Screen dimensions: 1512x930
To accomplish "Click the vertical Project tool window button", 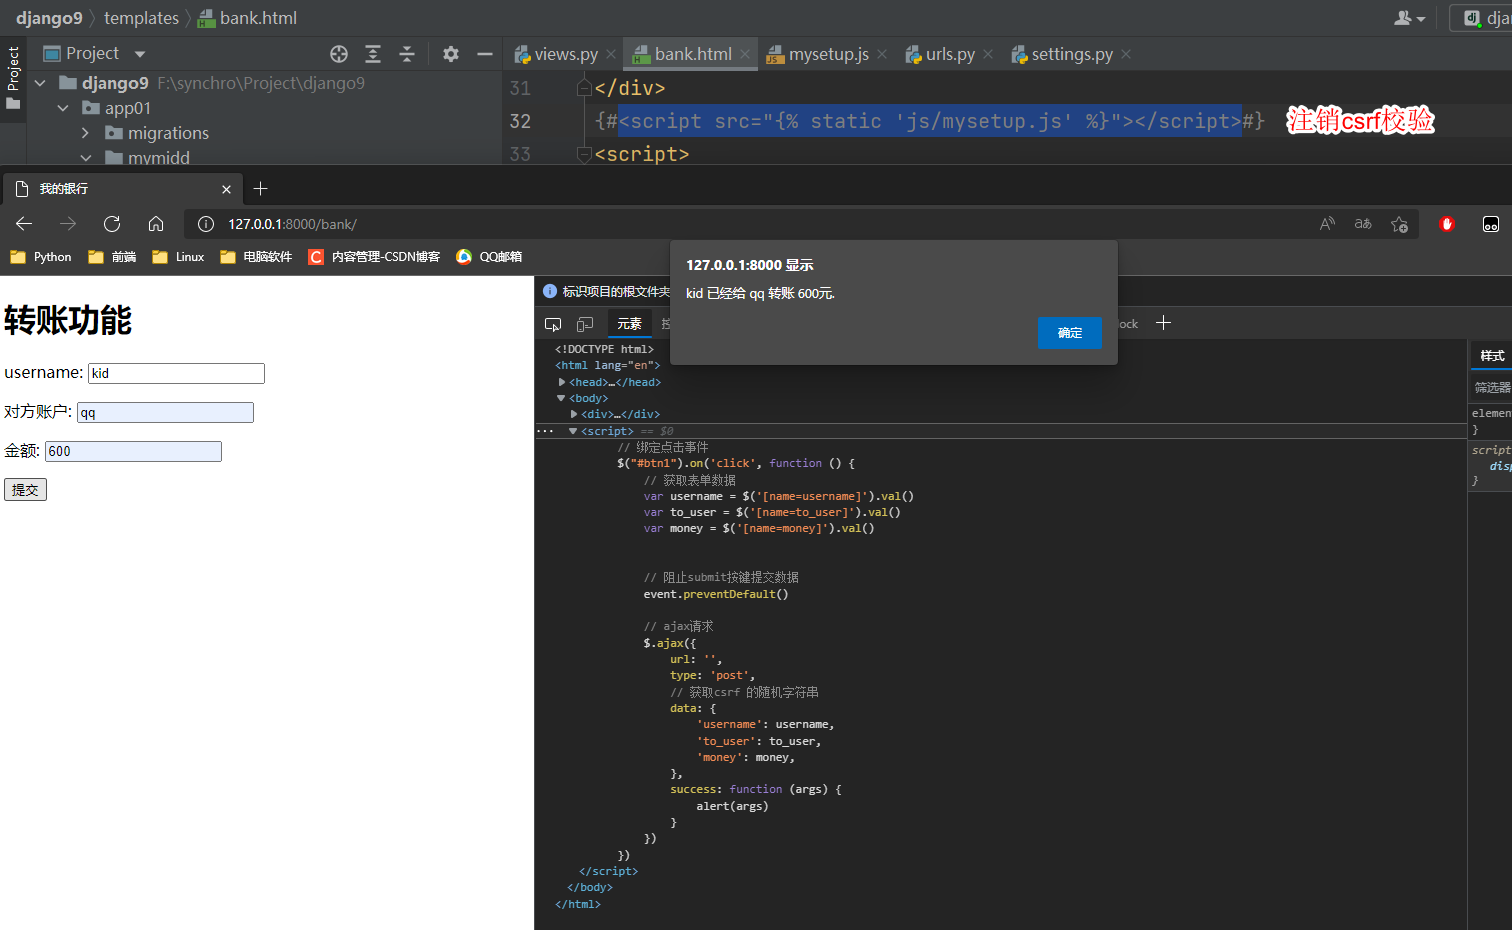I will coord(13,80).
